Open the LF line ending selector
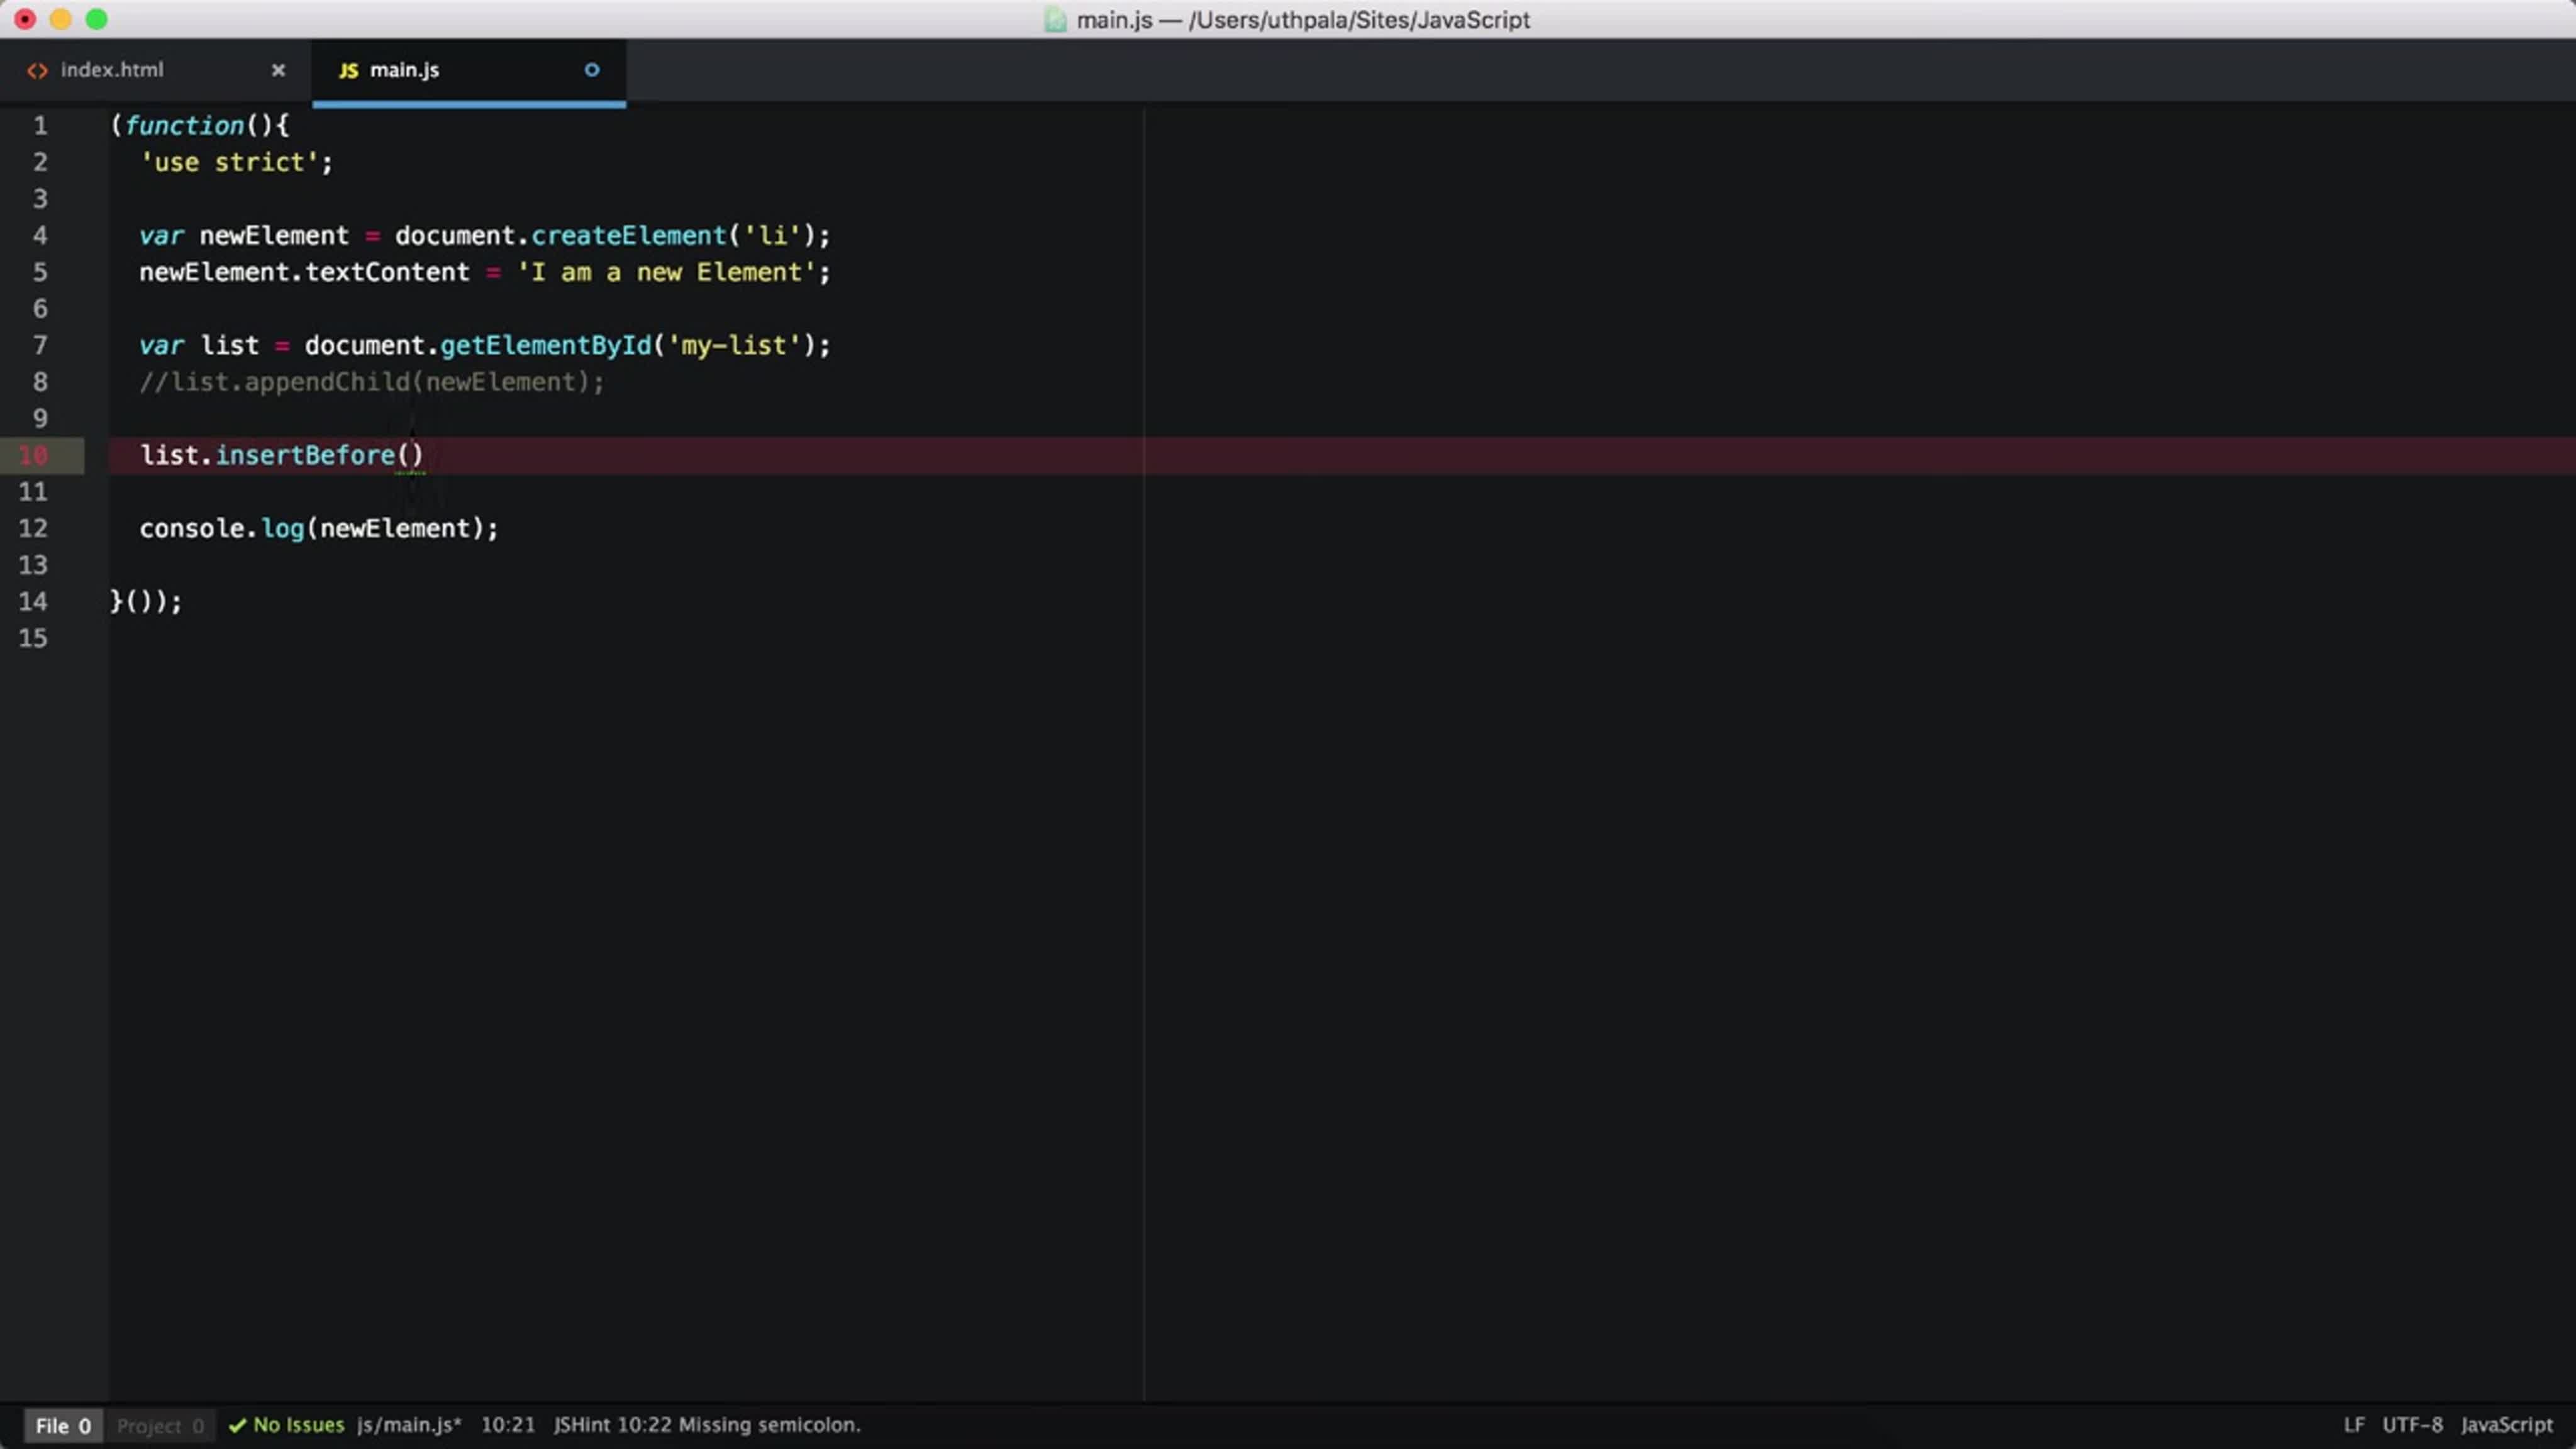The image size is (2576, 1449). pyautogui.click(x=2354, y=1425)
